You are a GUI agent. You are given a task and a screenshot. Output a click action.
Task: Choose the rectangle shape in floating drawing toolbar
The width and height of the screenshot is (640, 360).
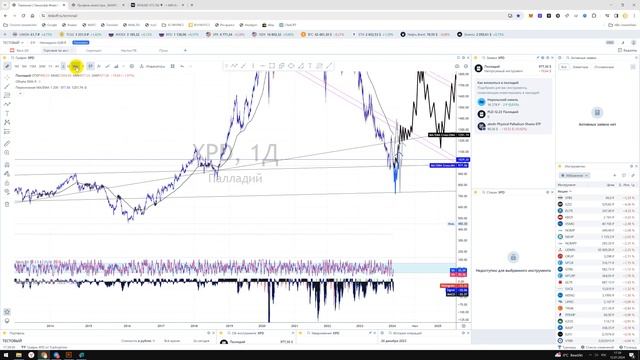(x=272, y=66)
